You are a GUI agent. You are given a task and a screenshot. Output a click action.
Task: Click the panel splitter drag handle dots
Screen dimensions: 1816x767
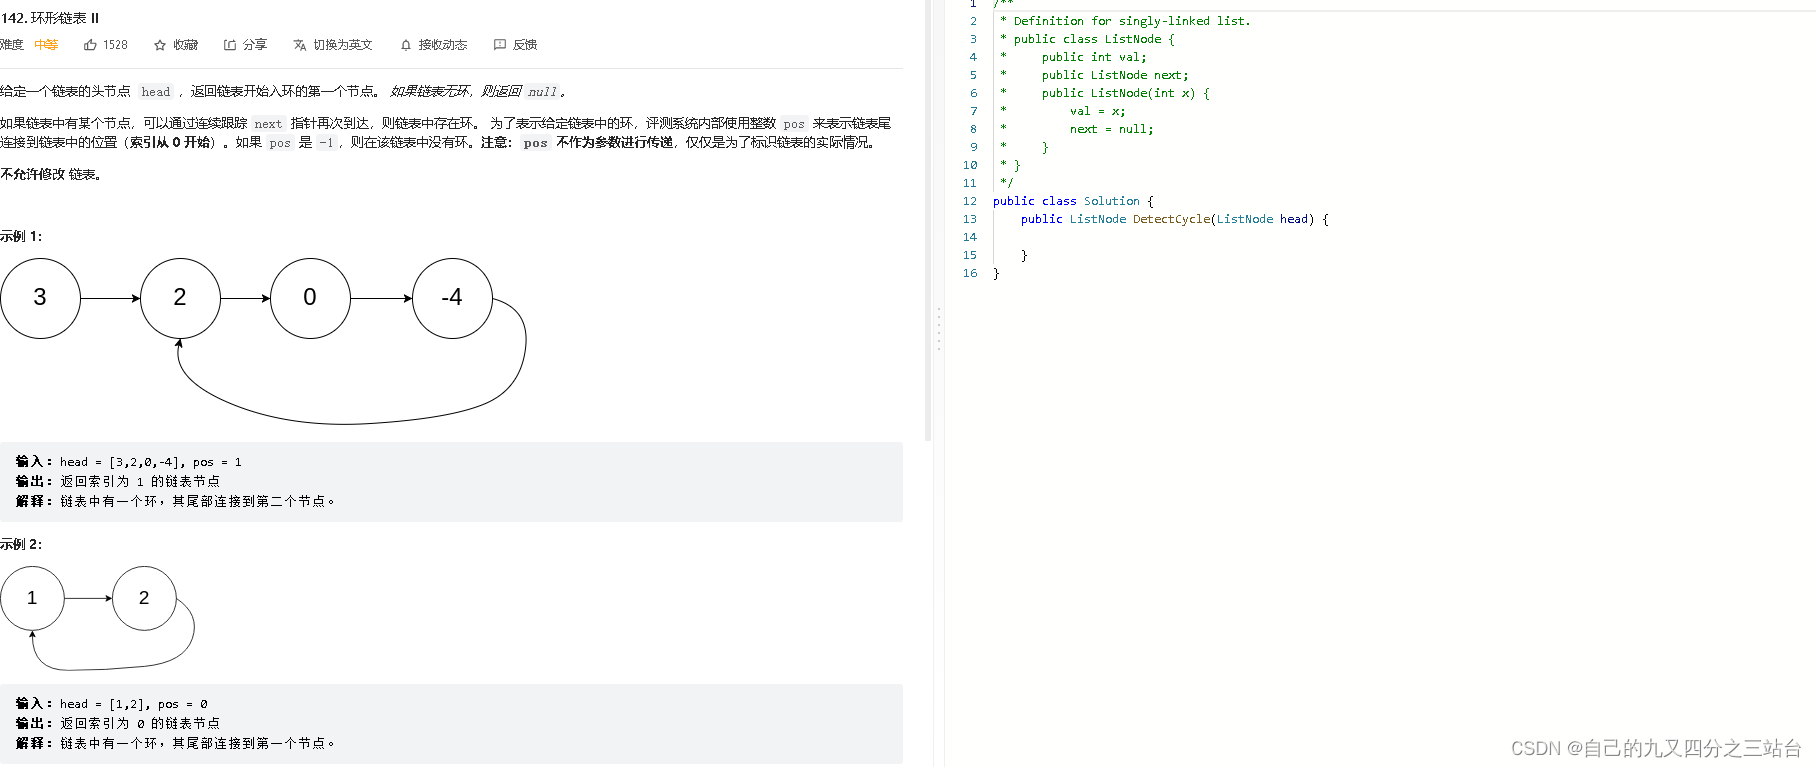(x=938, y=328)
